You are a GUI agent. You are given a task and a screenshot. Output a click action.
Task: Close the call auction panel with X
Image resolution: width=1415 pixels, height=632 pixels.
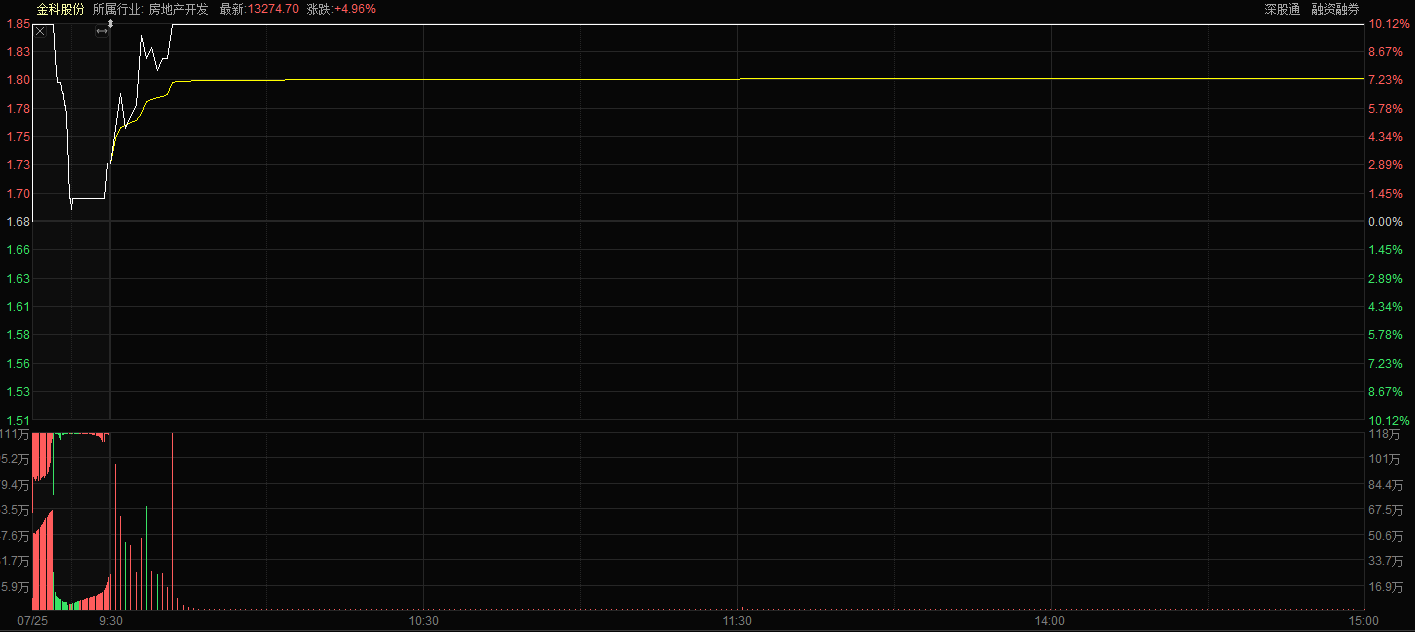[x=40, y=32]
